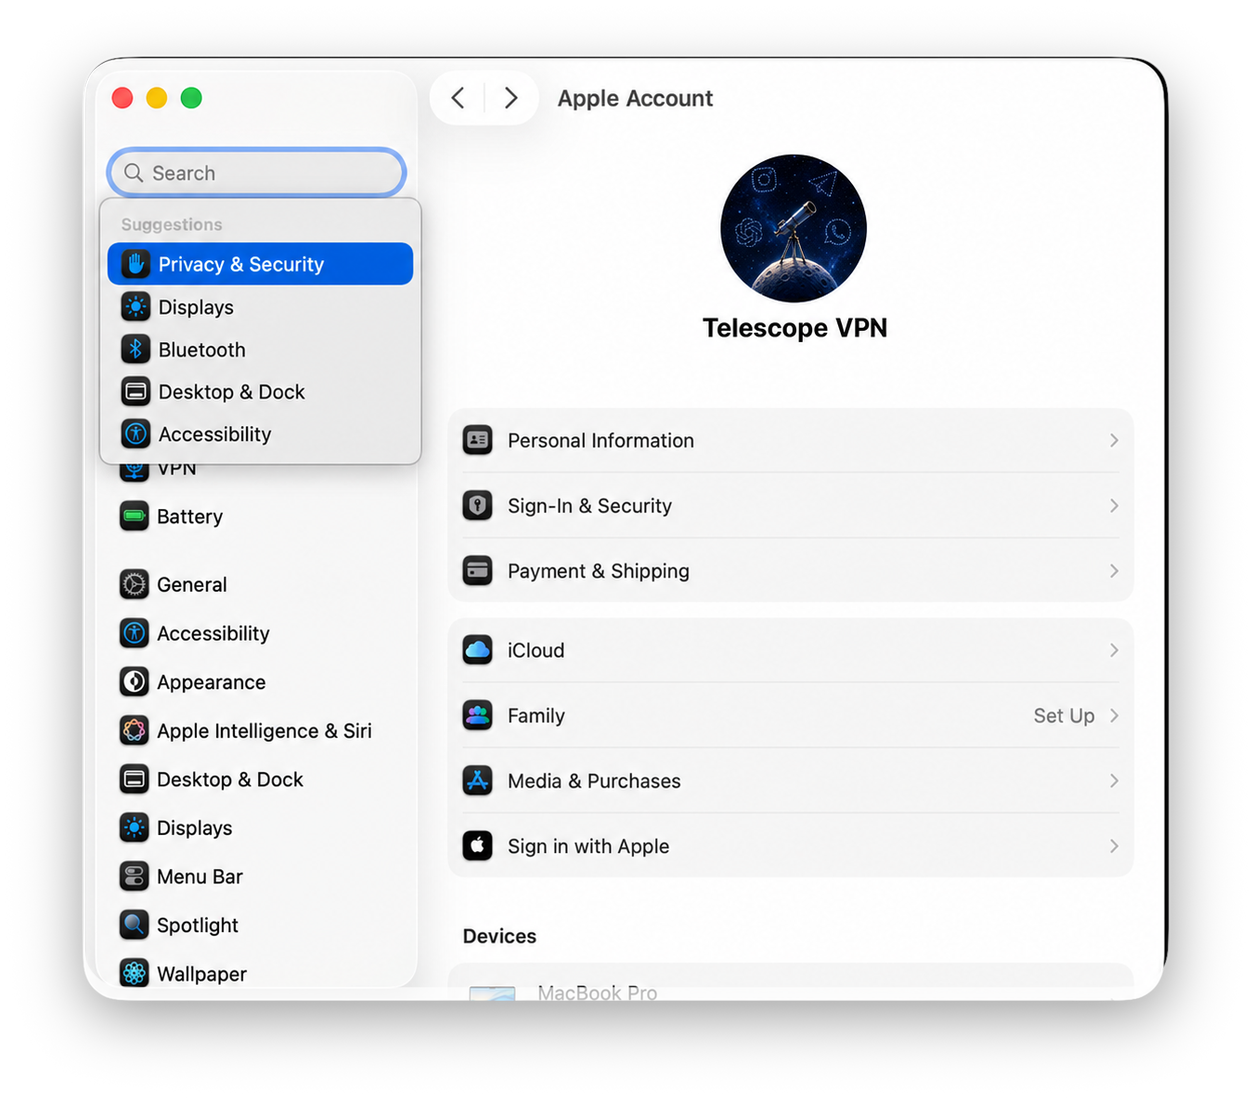
Task: Open Wallpaper settings in sidebar
Action: (x=258, y=973)
